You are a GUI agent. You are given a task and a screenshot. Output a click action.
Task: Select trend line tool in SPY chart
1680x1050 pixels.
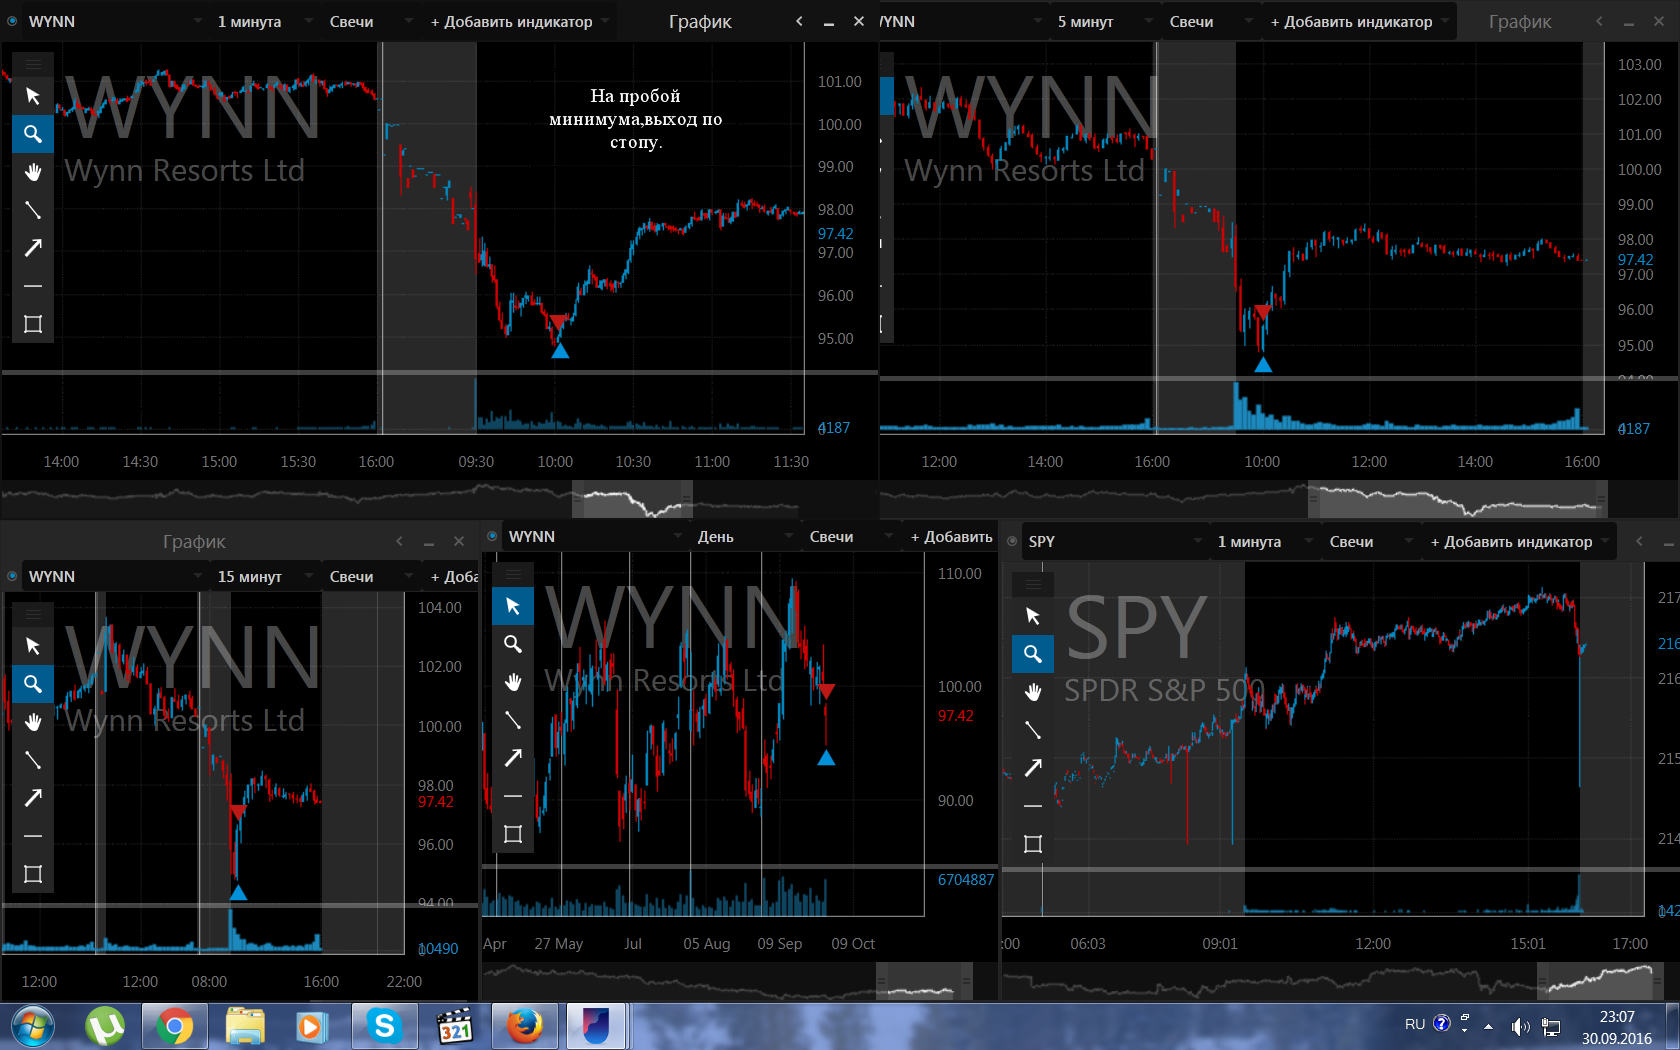pyautogui.click(x=1033, y=730)
